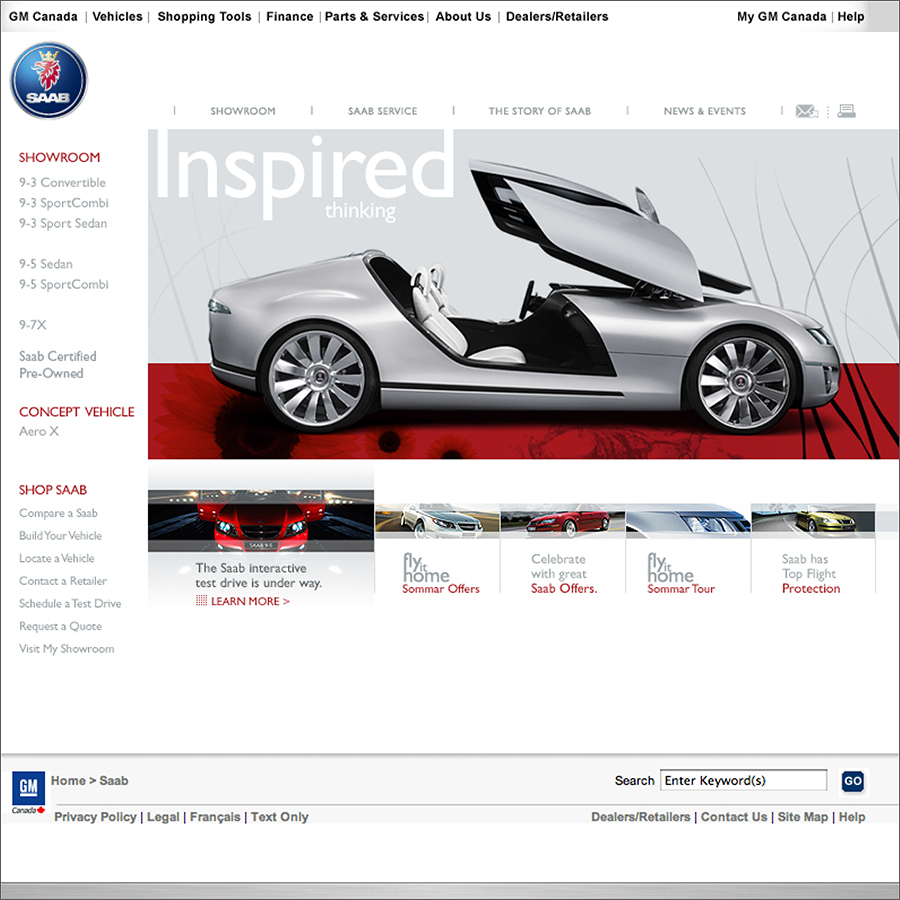The height and width of the screenshot is (900, 900).
Task: Switch to Français
Action: point(215,817)
